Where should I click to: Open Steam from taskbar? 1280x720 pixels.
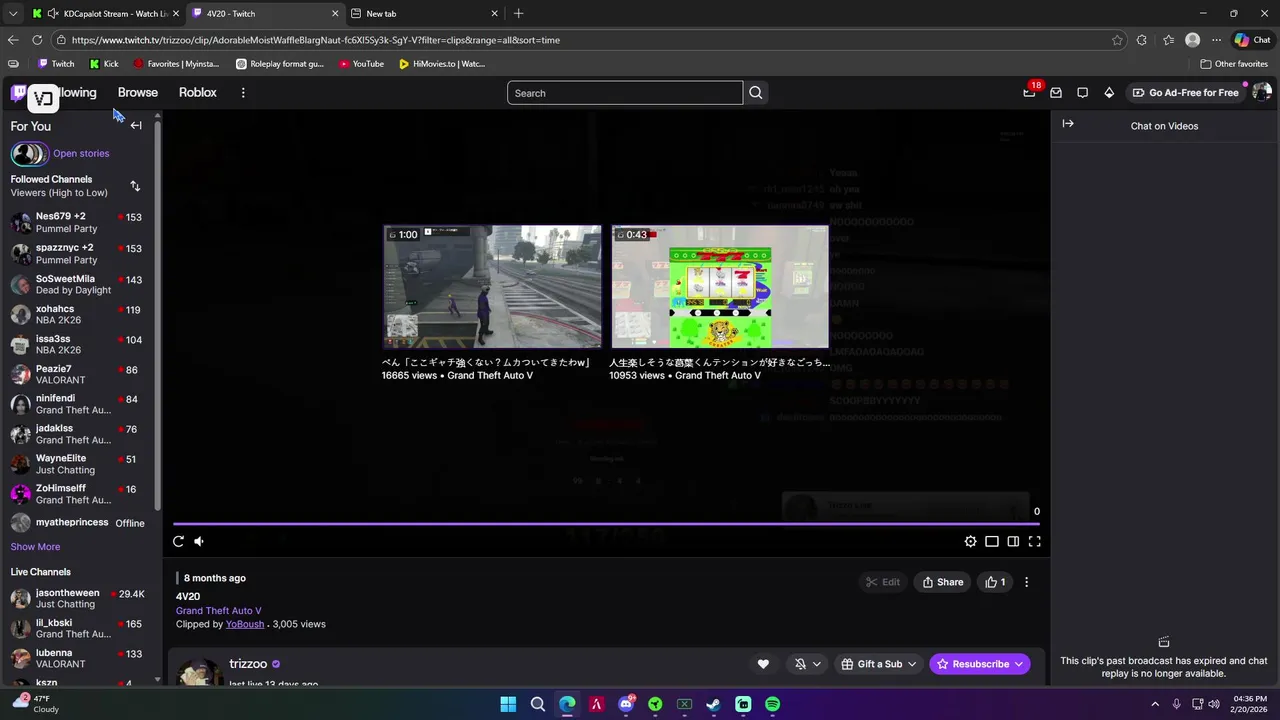click(713, 704)
